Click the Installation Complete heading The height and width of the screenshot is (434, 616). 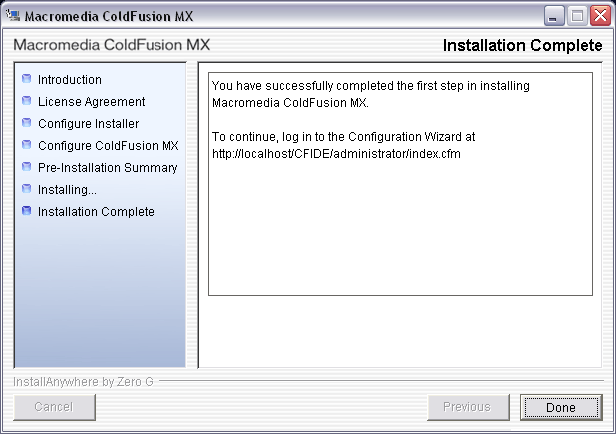point(522,46)
